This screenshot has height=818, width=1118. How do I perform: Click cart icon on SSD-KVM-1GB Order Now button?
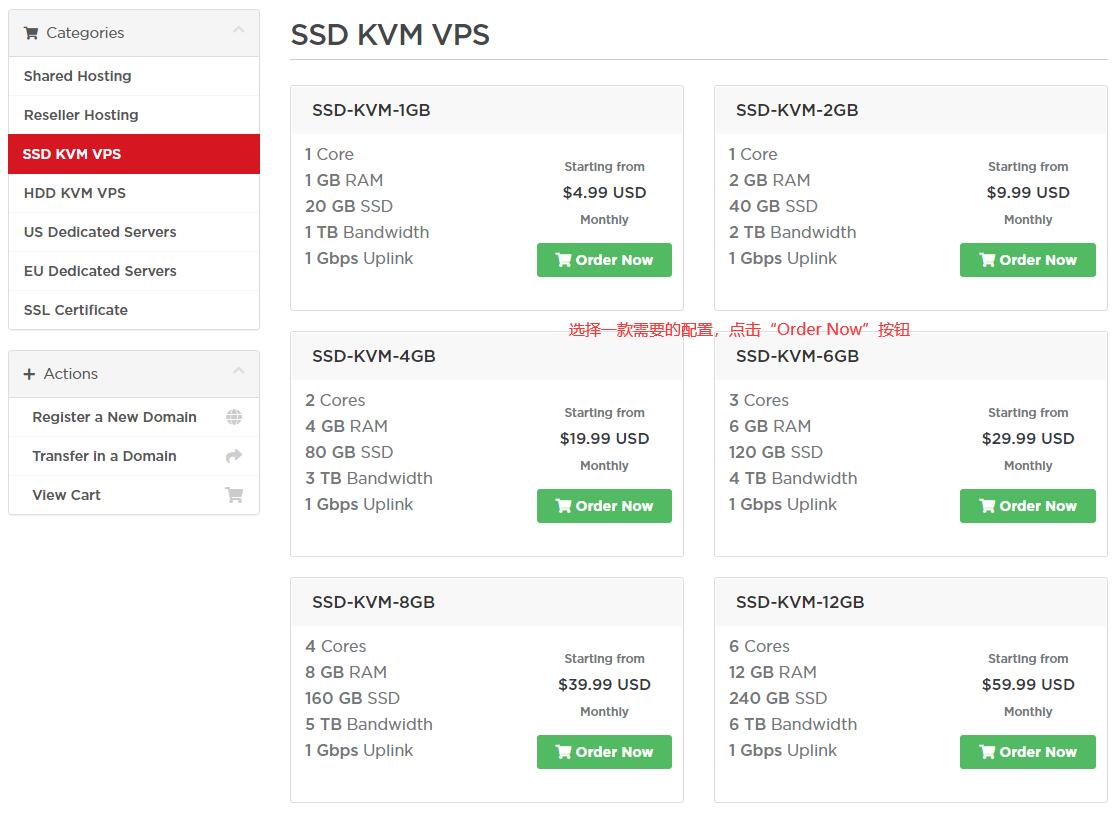coord(563,260)
